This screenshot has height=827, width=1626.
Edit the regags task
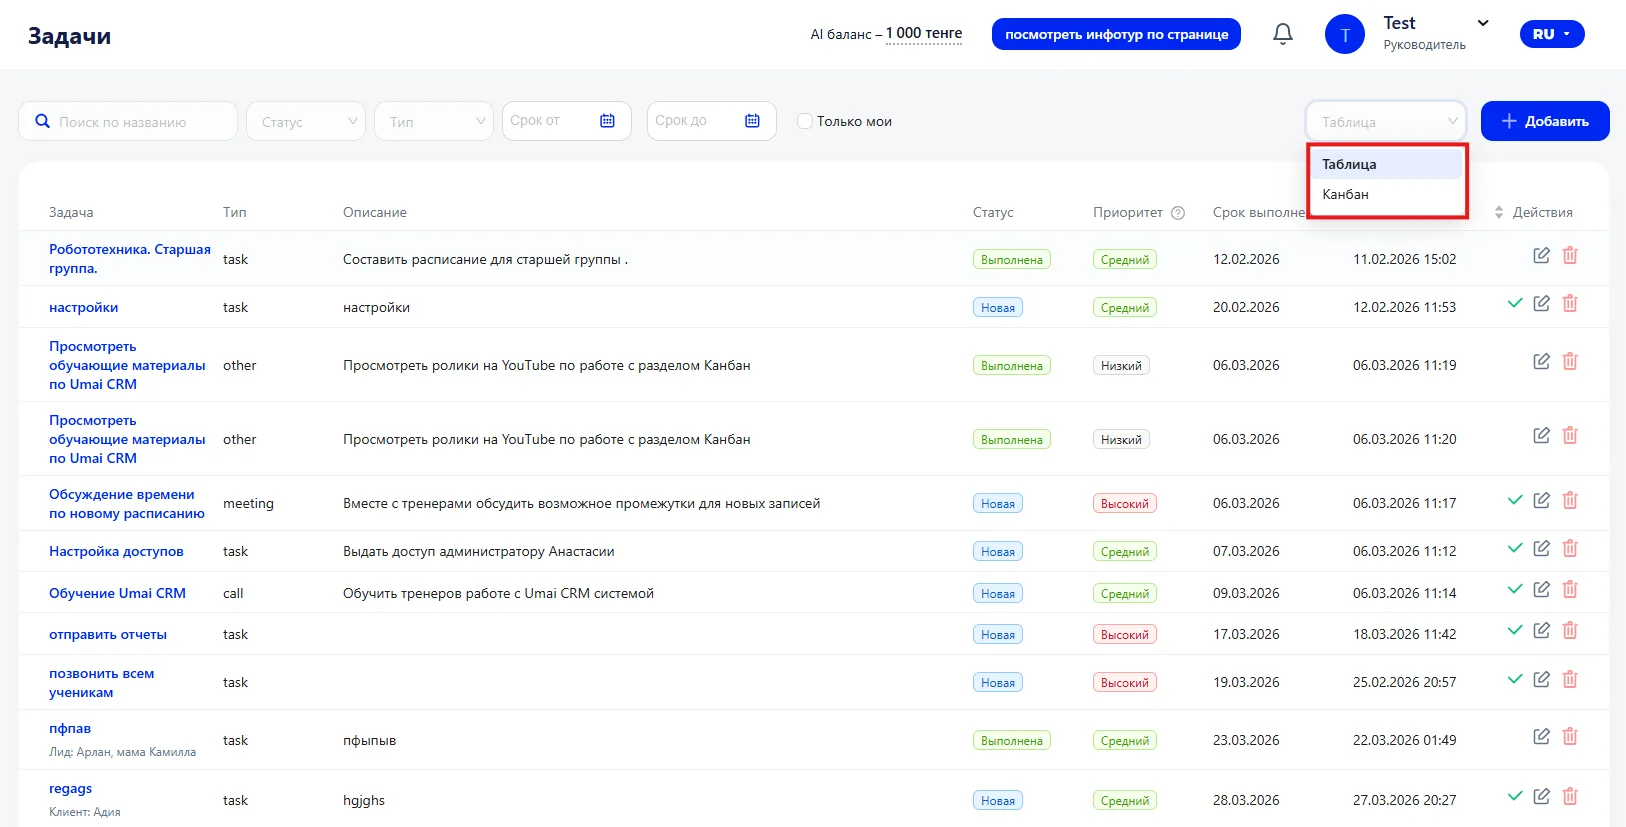[x=1542, y=796]
